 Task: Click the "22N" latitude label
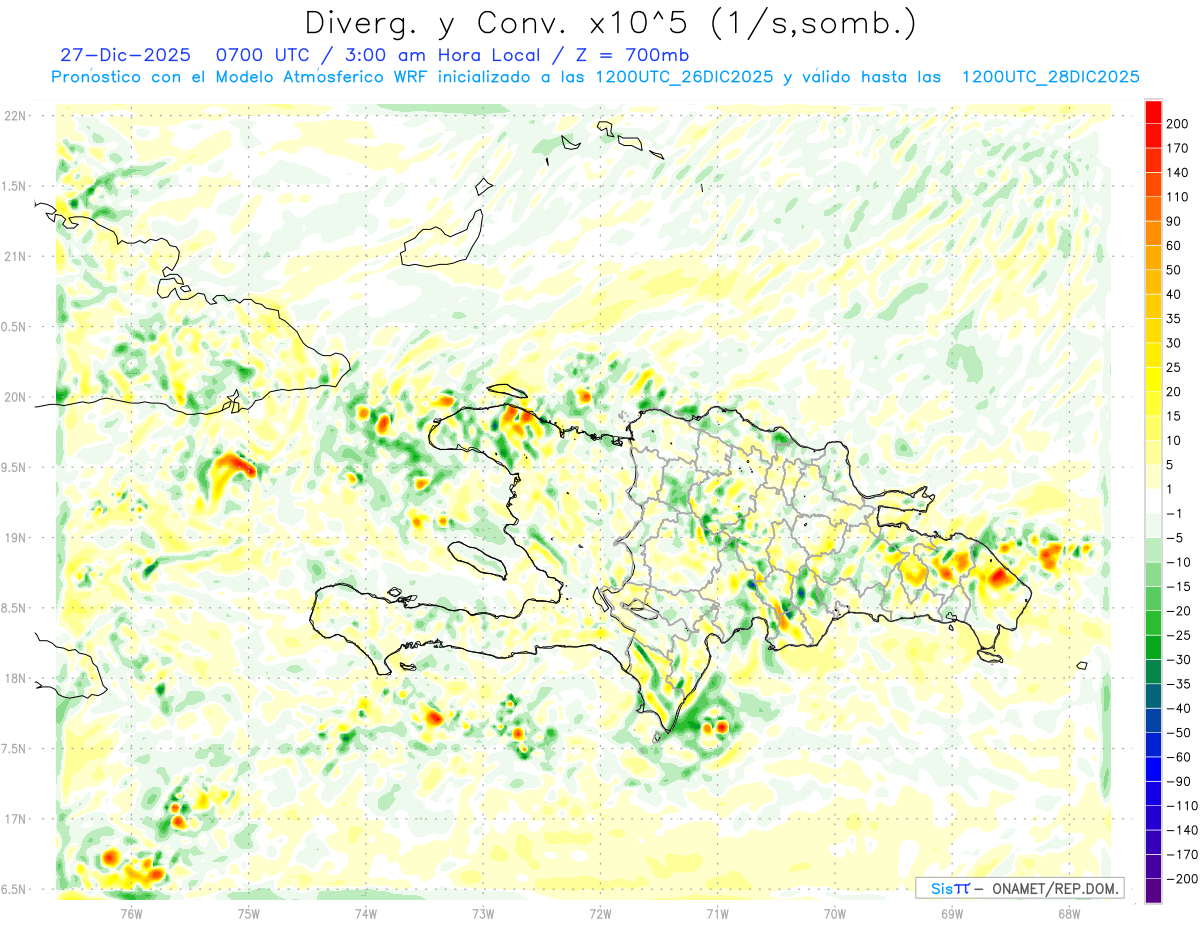15,116
